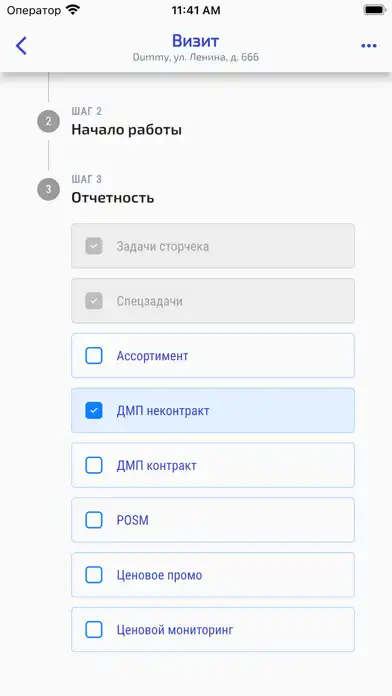Expand the Начало работы step
Image resolution: width=392 pixels, height=696 pixels.
point(127,130)
